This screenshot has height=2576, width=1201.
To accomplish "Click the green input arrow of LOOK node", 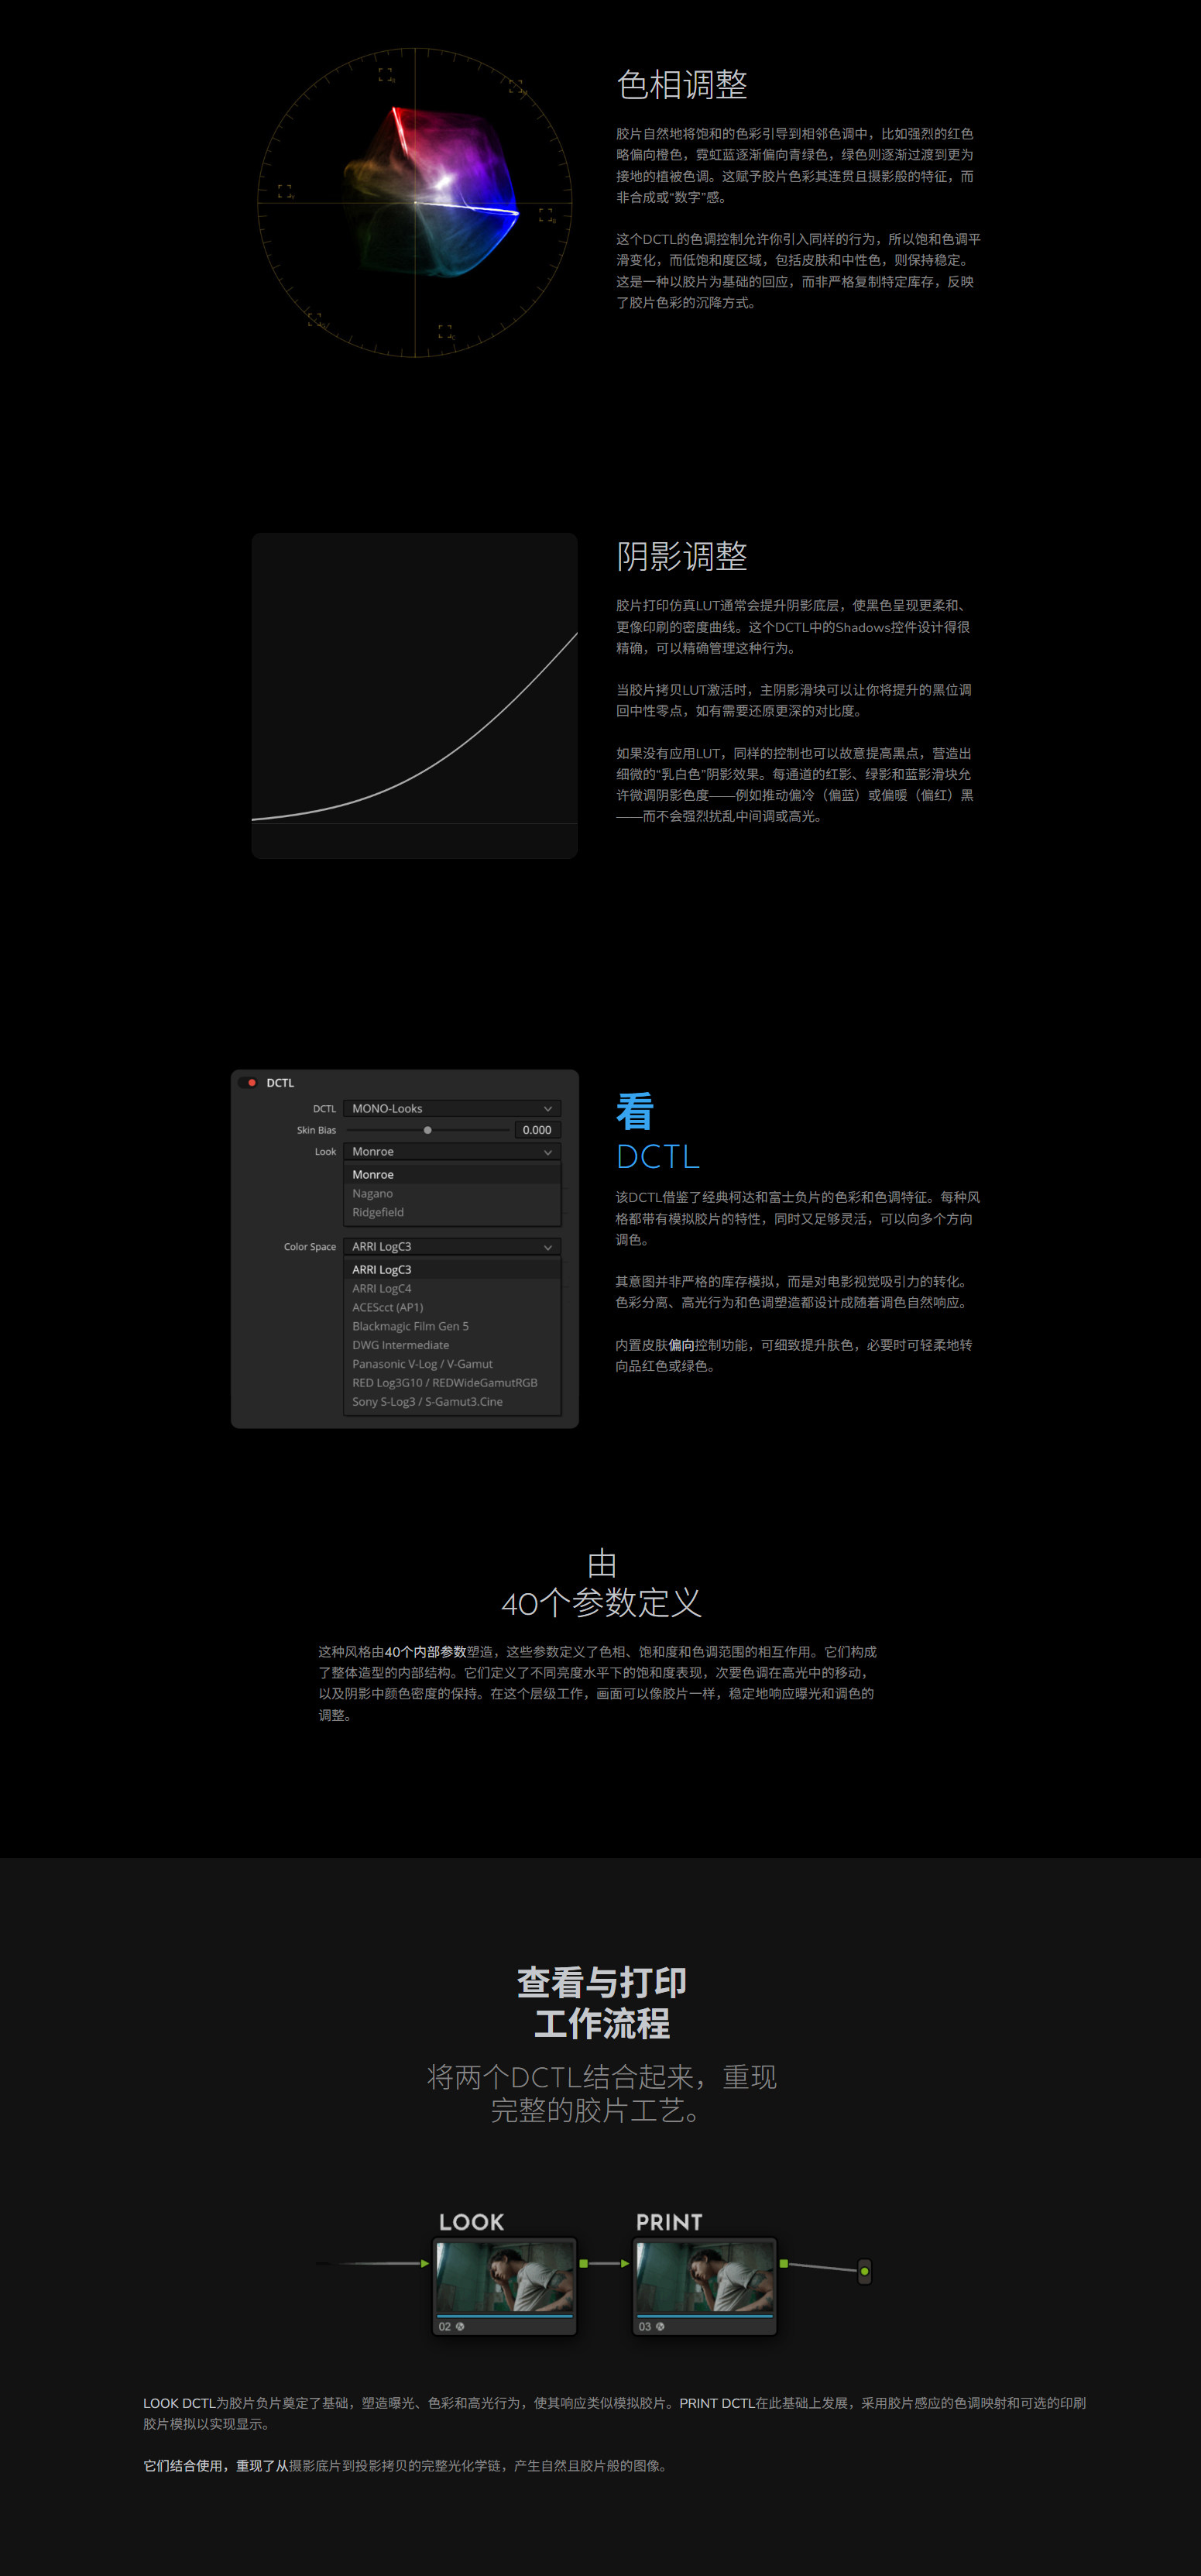I will point(425,2263).
